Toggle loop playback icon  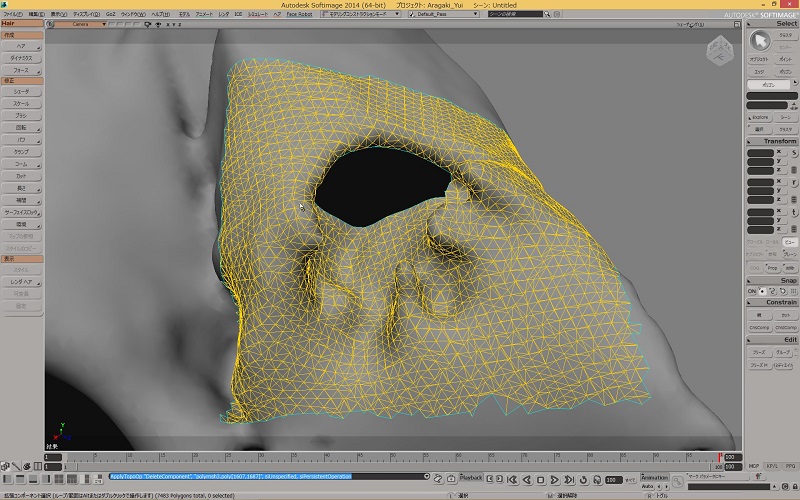[583, 480]
